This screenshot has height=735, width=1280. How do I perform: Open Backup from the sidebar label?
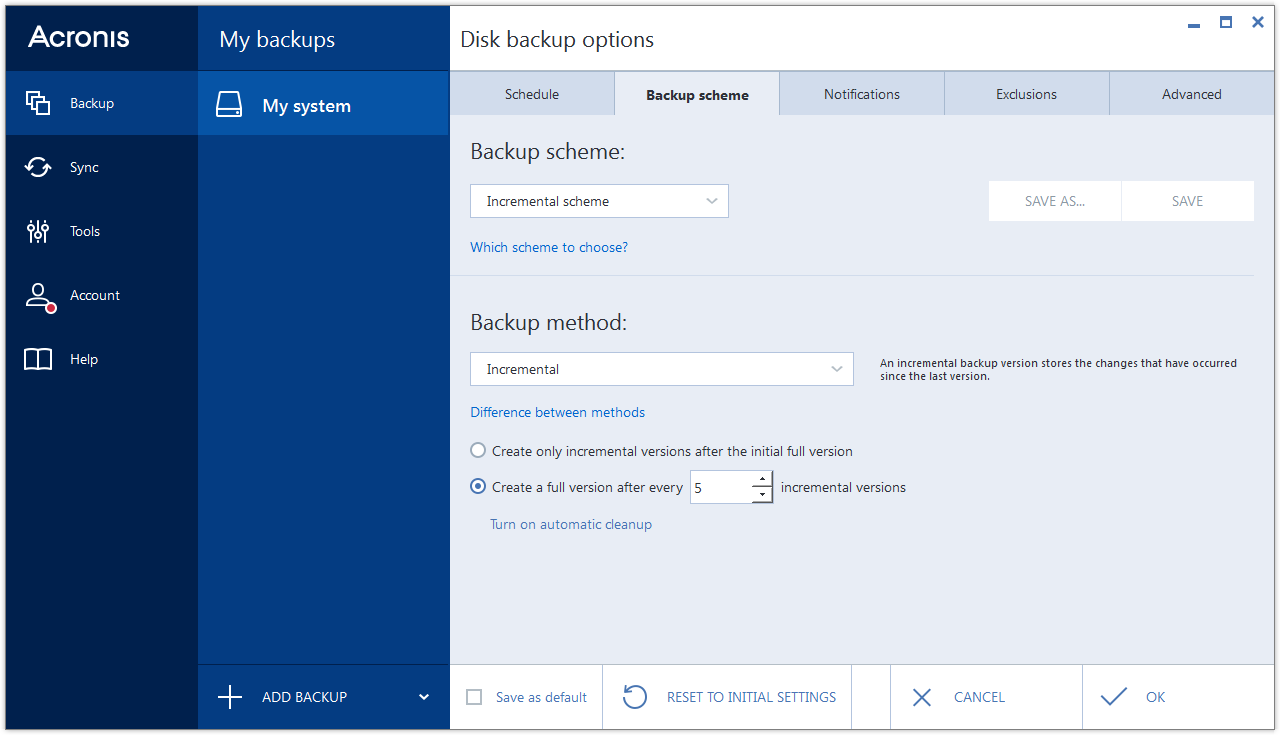(x=92, y=103)
